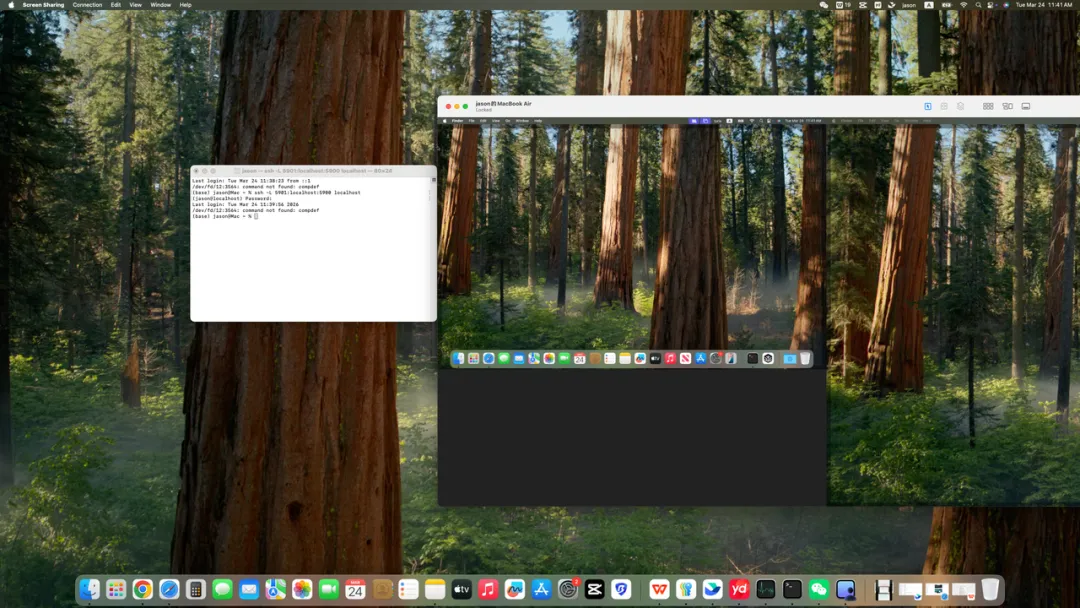Open the layered stack icon in Screen Sharing toolbar

(961, 106)
